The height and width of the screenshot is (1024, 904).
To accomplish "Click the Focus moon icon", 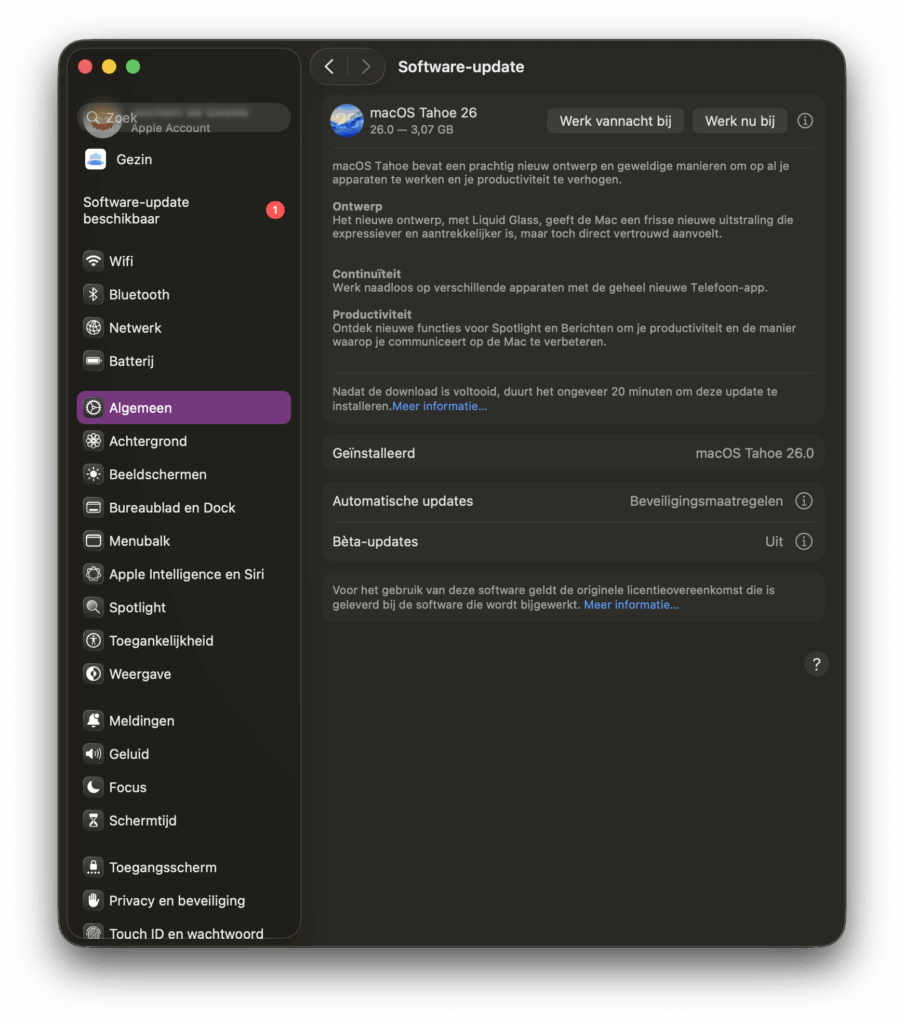I will (x=93, y=787).
